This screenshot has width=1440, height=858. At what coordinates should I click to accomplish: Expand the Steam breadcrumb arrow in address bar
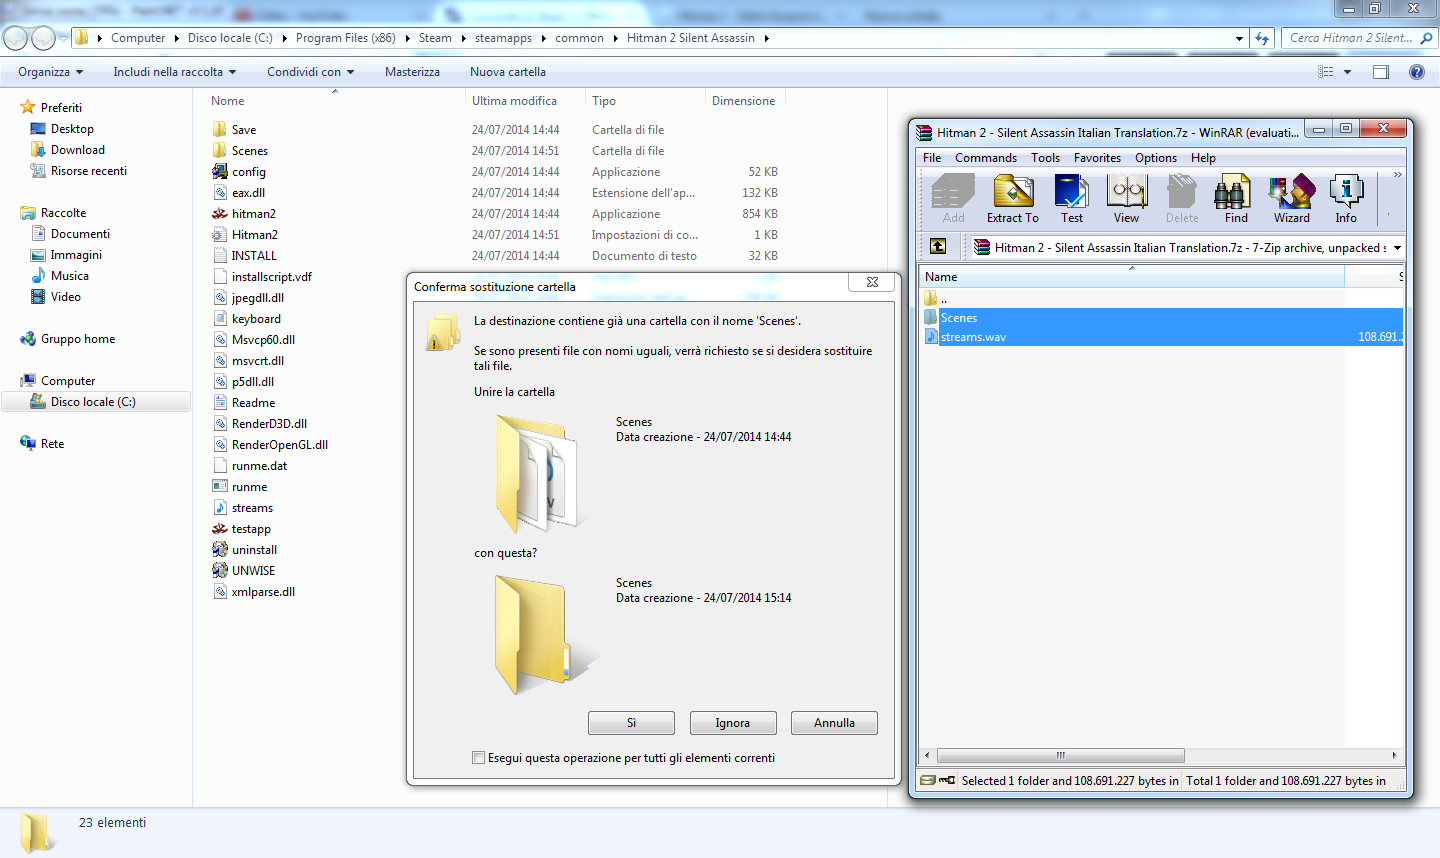[464, 38]
